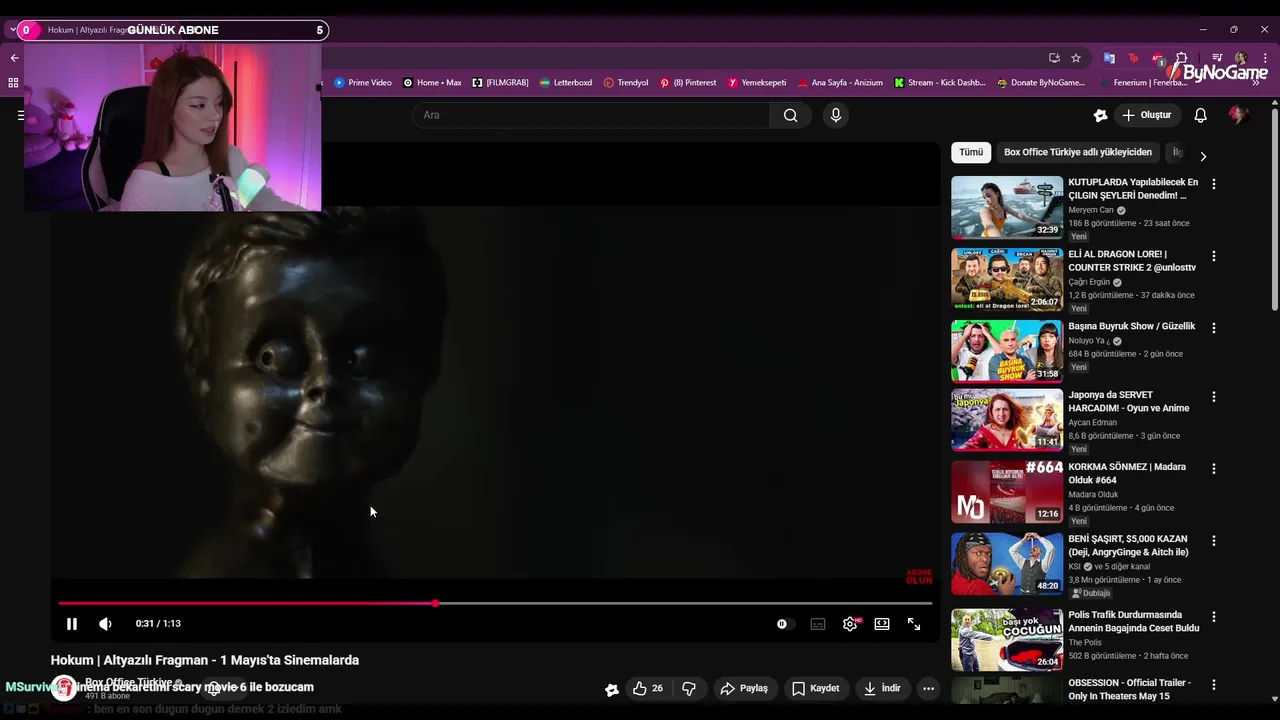
Task: Open OBSESSION Official Trailer video title
Action: [x=1130, y=689]
